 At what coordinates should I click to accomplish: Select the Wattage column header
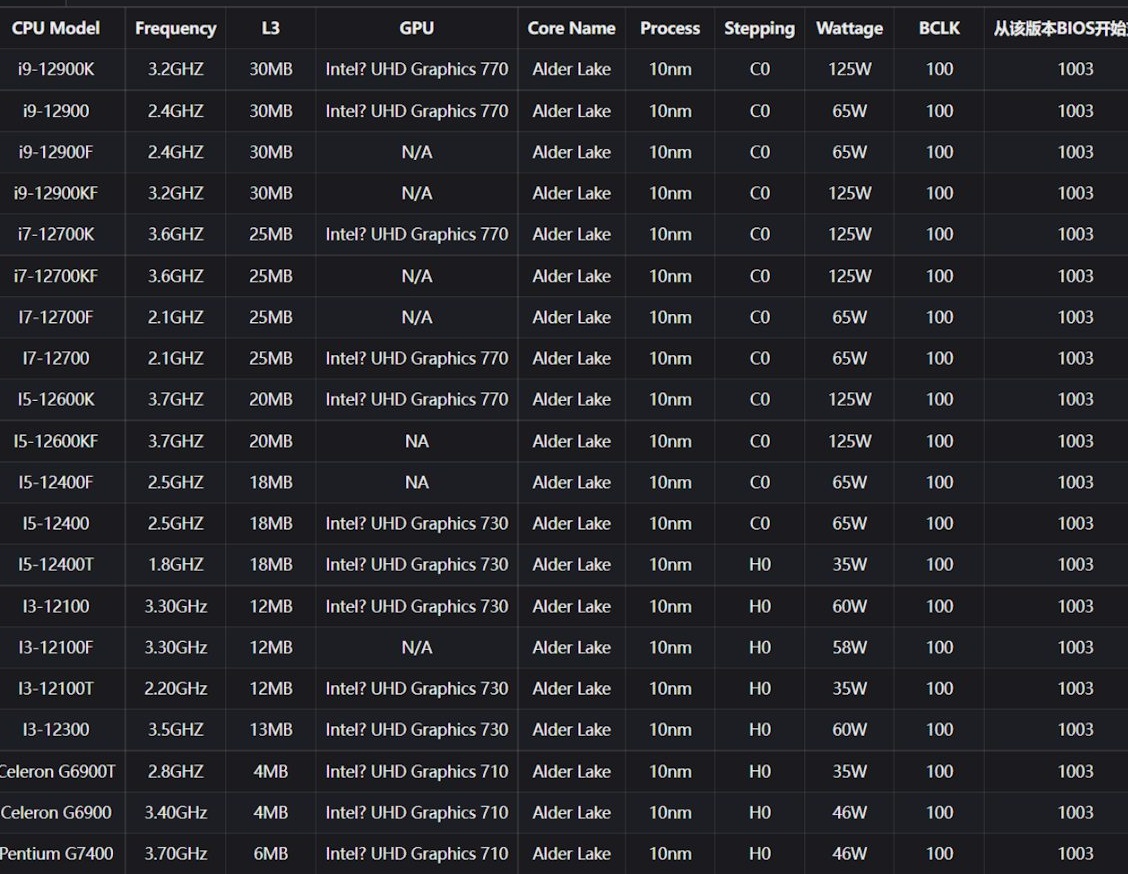click(x=850, y=28)
